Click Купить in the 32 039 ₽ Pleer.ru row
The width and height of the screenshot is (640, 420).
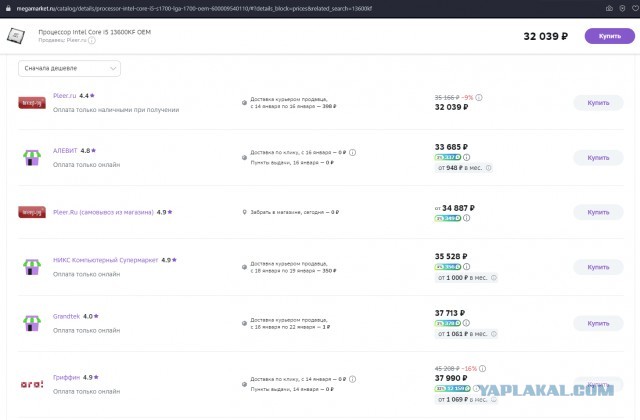tap(598, 103)
